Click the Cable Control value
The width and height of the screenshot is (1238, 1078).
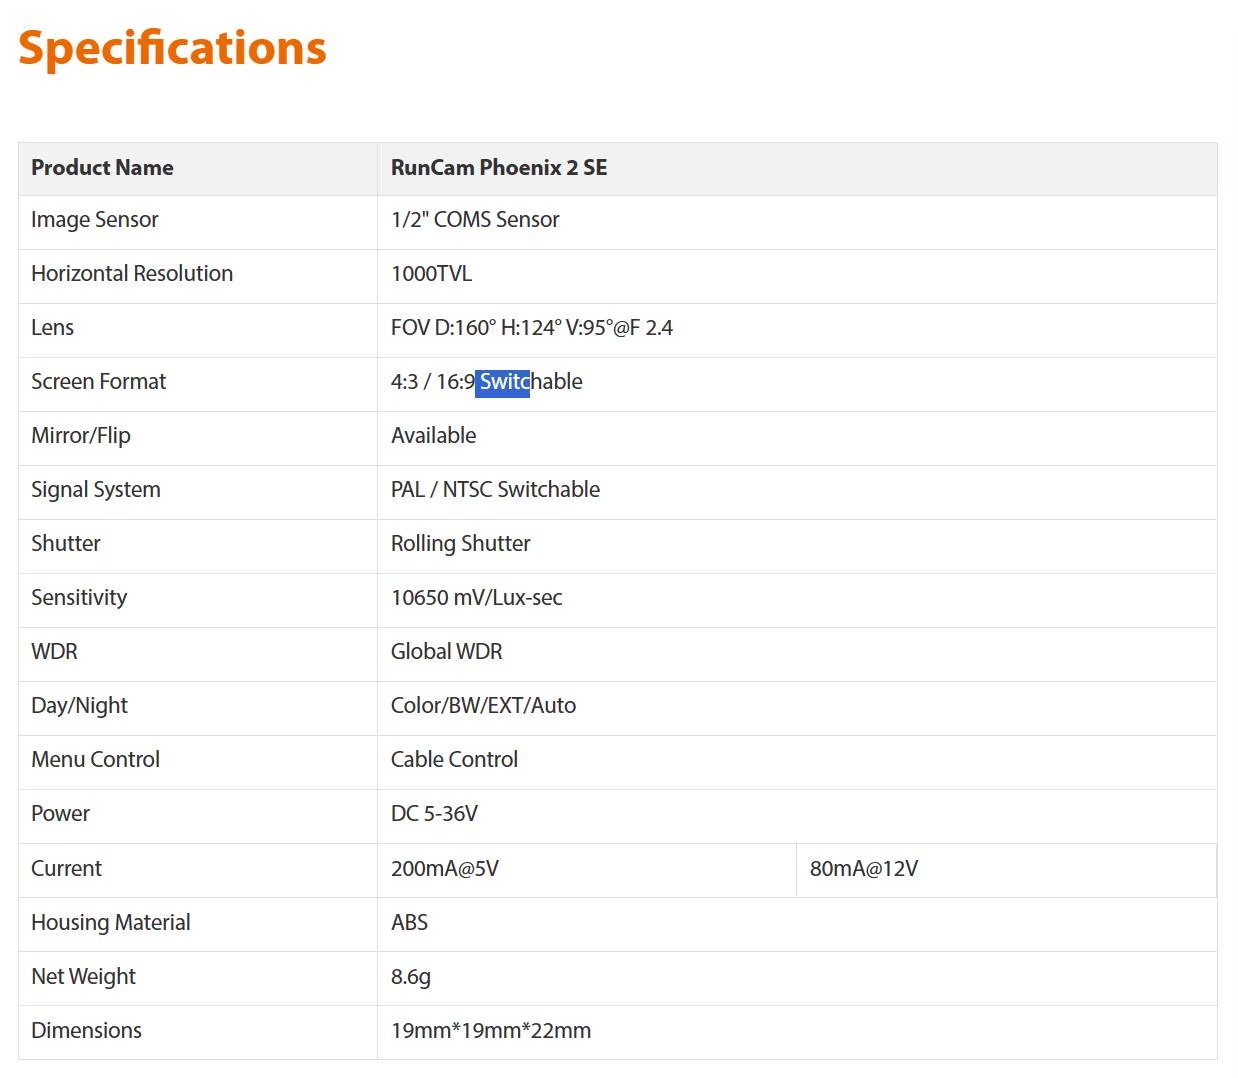454,760
